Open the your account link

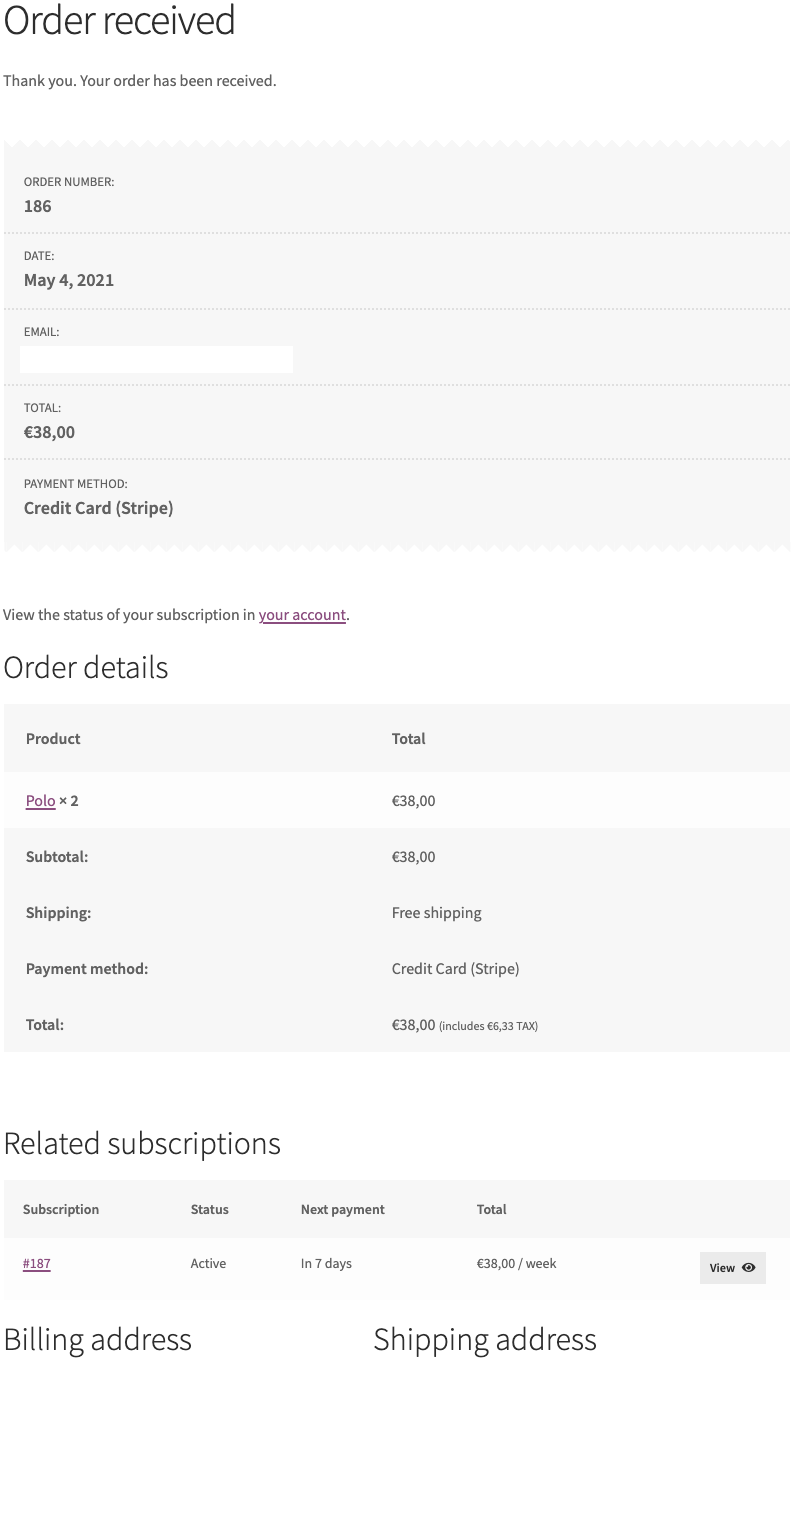302,614
